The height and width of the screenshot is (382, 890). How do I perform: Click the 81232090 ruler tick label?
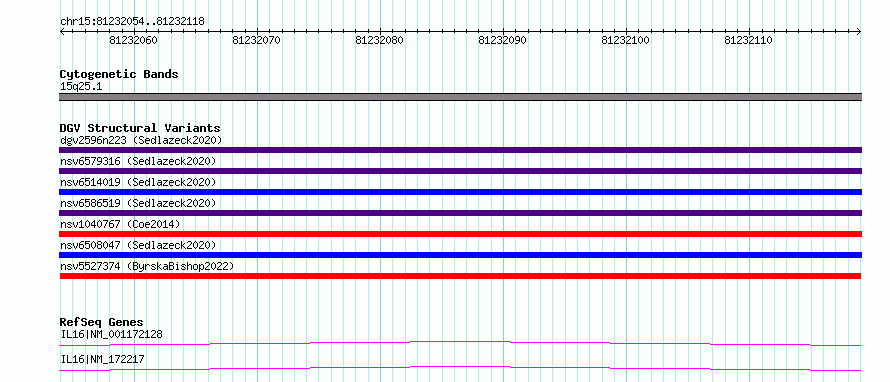502,40
